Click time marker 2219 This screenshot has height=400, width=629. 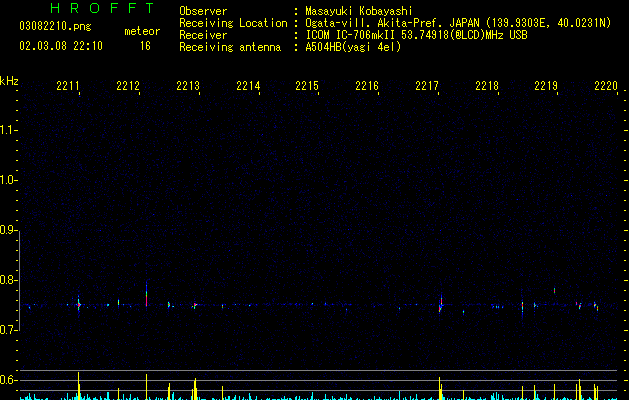tap(546, 85)
